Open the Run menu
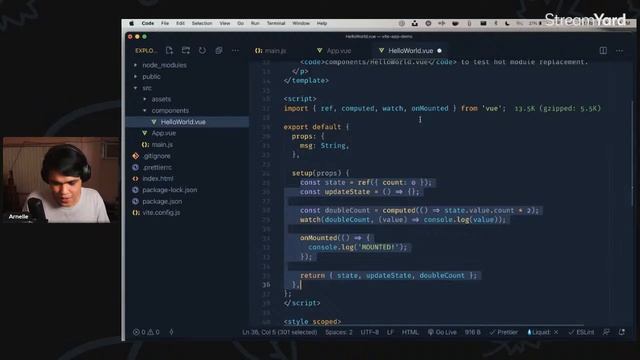Image resolution: width=640 pixels, height=360 pixels. tap(255, 23)
